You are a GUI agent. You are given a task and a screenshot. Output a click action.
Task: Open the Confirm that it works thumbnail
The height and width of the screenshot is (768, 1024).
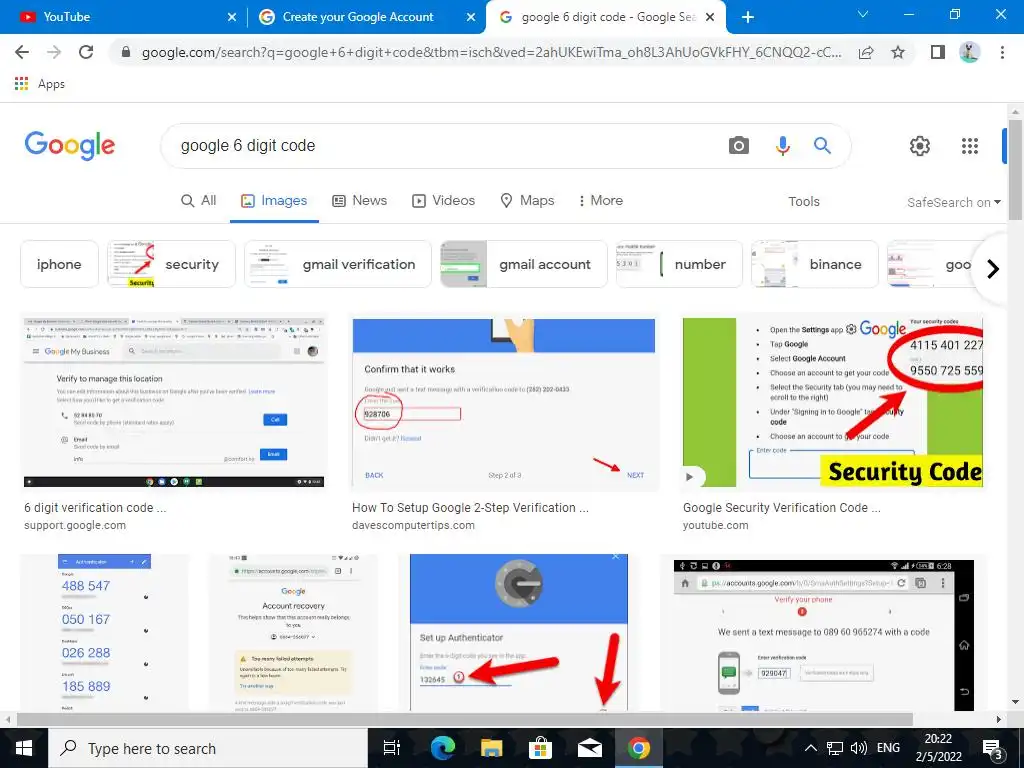pyautogui.click(x=504, y=402)
